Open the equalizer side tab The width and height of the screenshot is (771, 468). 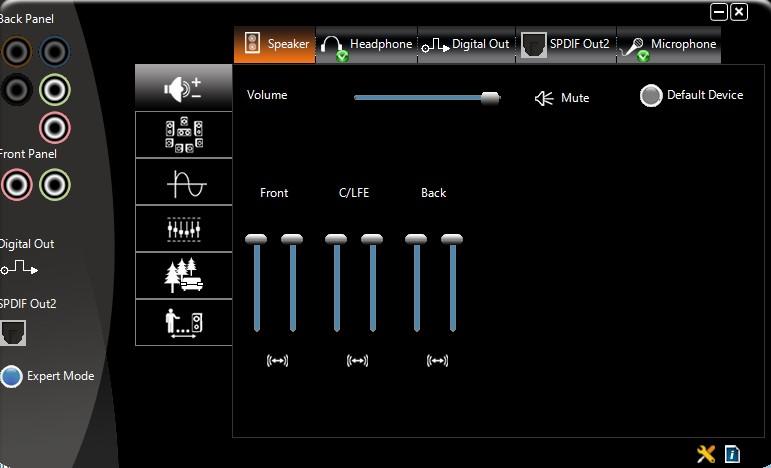click(x=183, y=229)
